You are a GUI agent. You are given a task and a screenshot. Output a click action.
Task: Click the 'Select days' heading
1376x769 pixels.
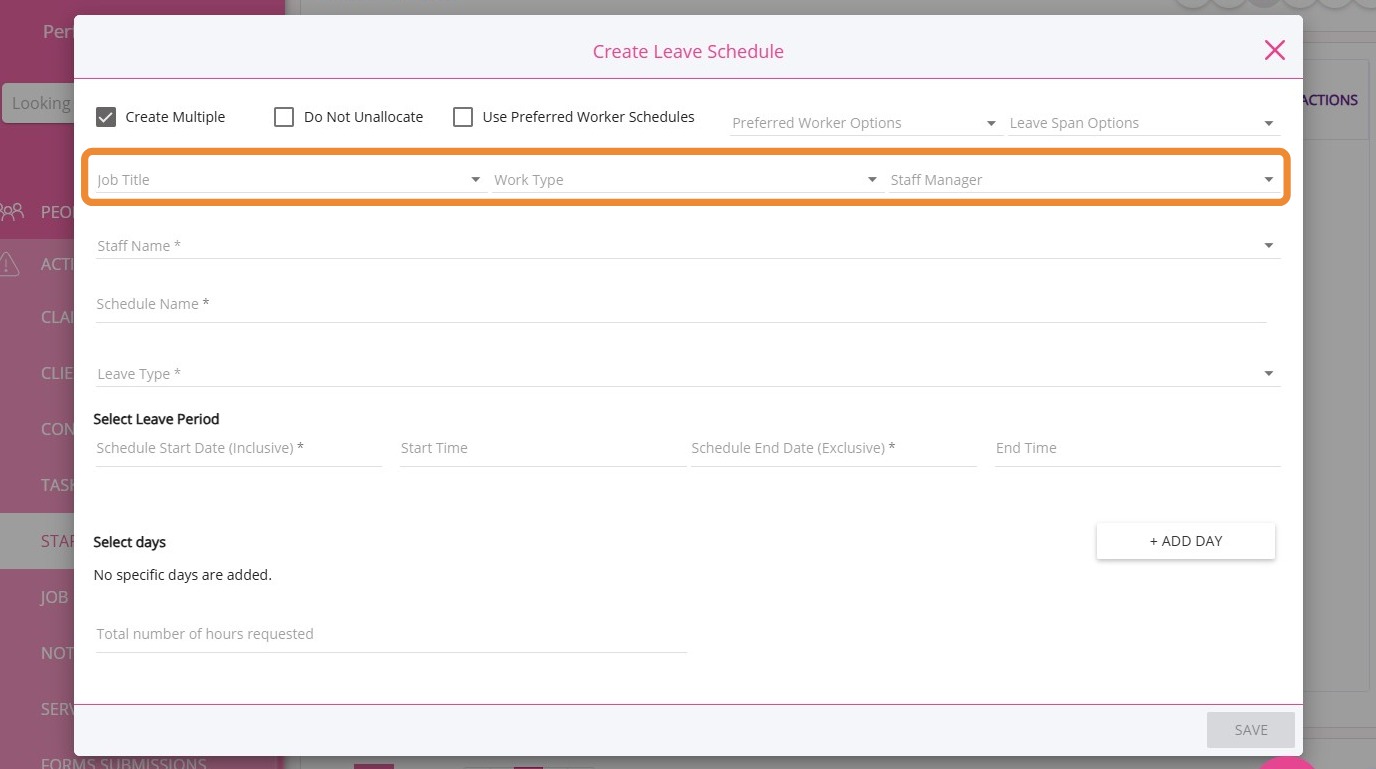click(x=130, y=542)
